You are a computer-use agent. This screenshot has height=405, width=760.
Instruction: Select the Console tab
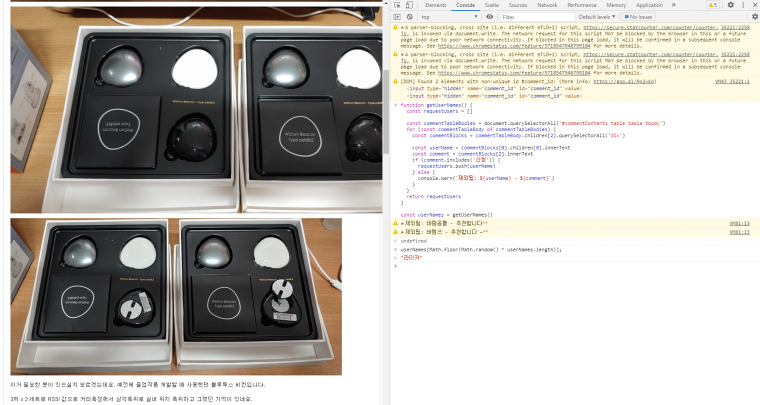tap(465, 5)
